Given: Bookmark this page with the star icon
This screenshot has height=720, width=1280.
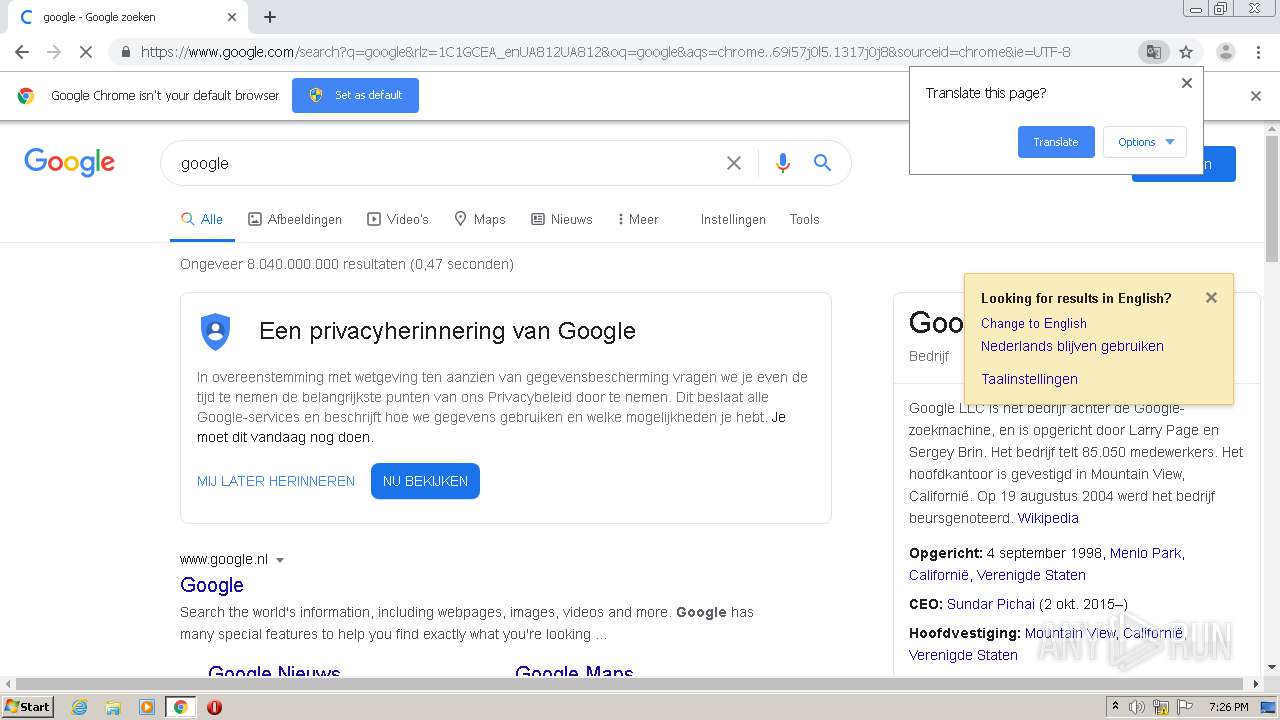Looking at the screenshot, I should tap(1186, 52).
